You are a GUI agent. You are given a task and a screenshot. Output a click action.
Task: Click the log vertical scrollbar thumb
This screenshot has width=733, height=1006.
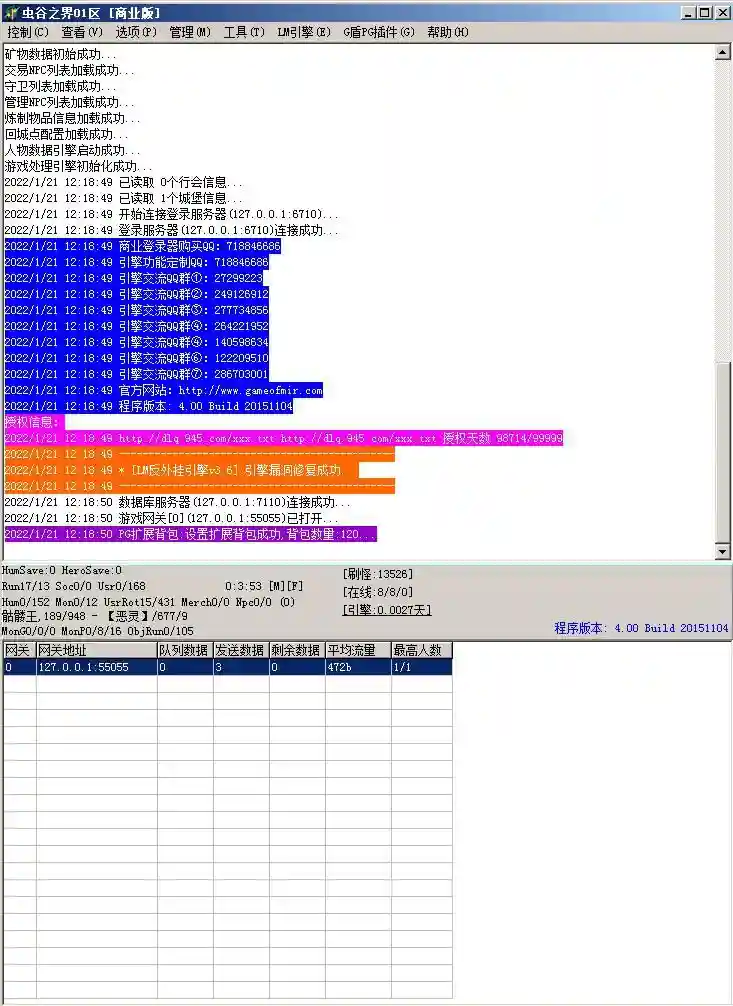pos(722,452)
